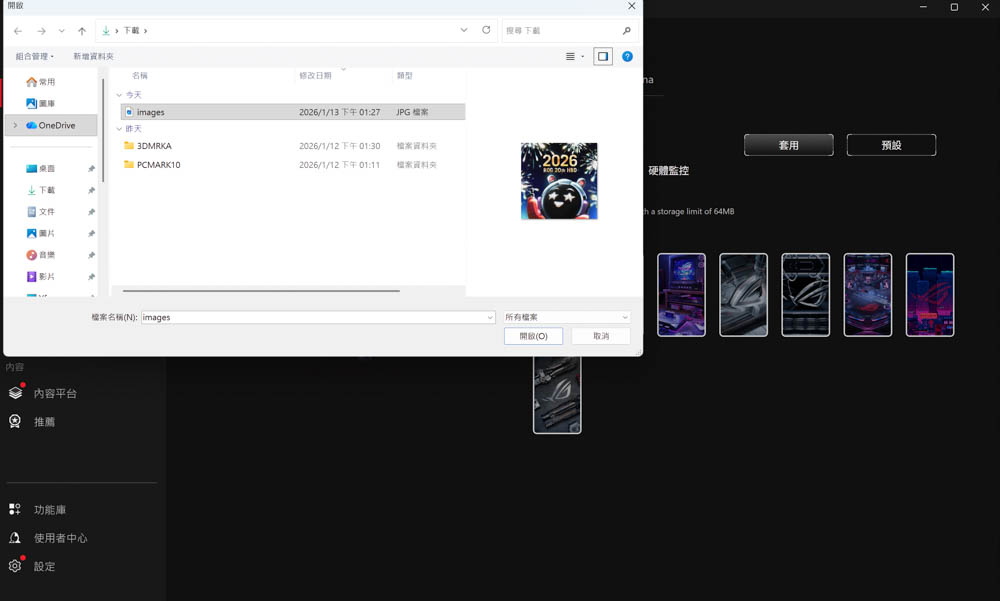This screenshot has height=601, width=1000.
Task: Open 功能庫 in the sidebar
Action: 49,510
